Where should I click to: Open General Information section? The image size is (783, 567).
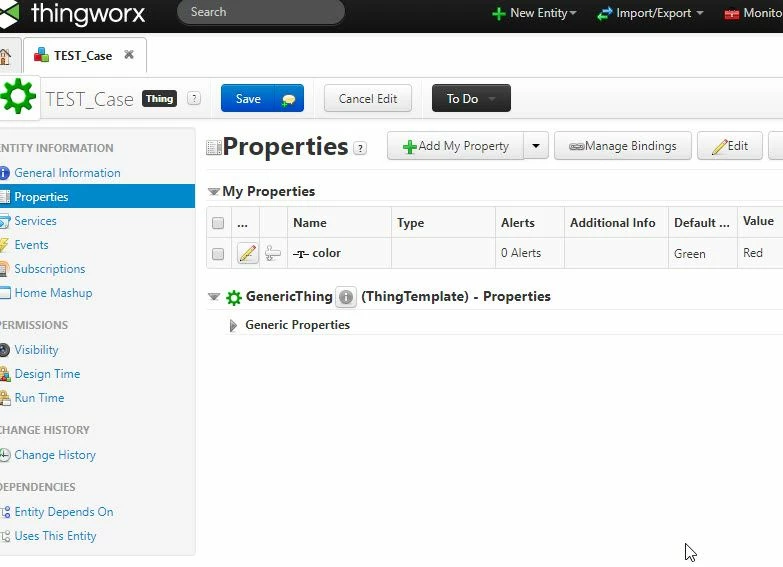tap(67, 173)
